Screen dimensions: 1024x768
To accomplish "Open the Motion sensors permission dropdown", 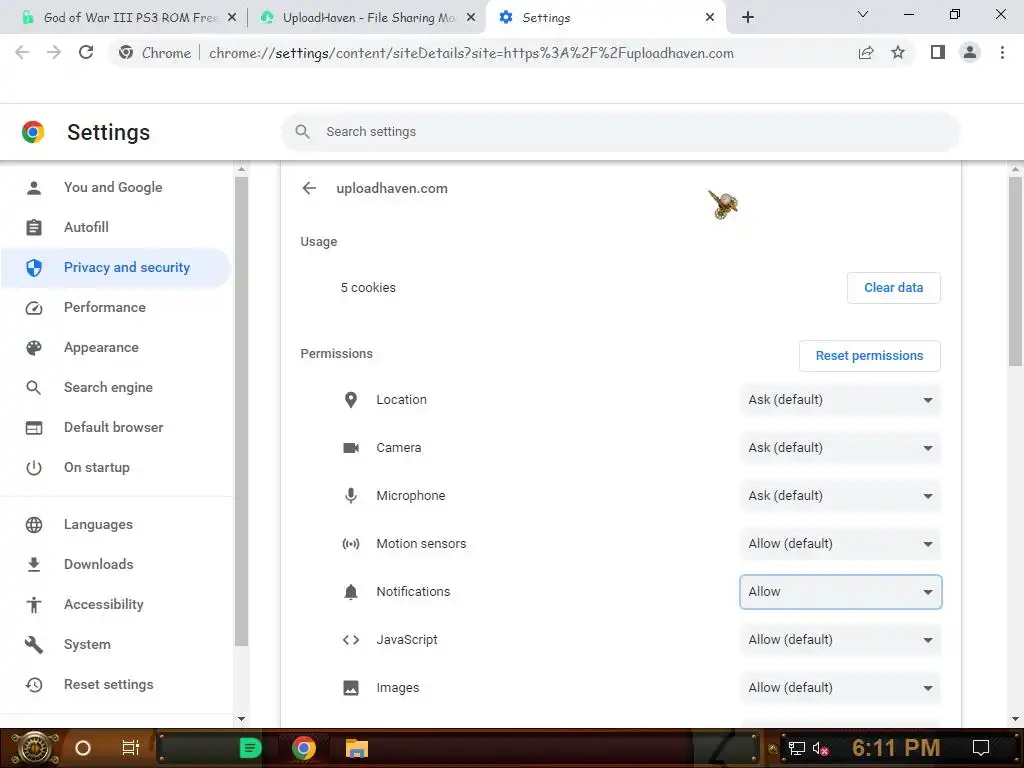I will [x=840, y=543].
